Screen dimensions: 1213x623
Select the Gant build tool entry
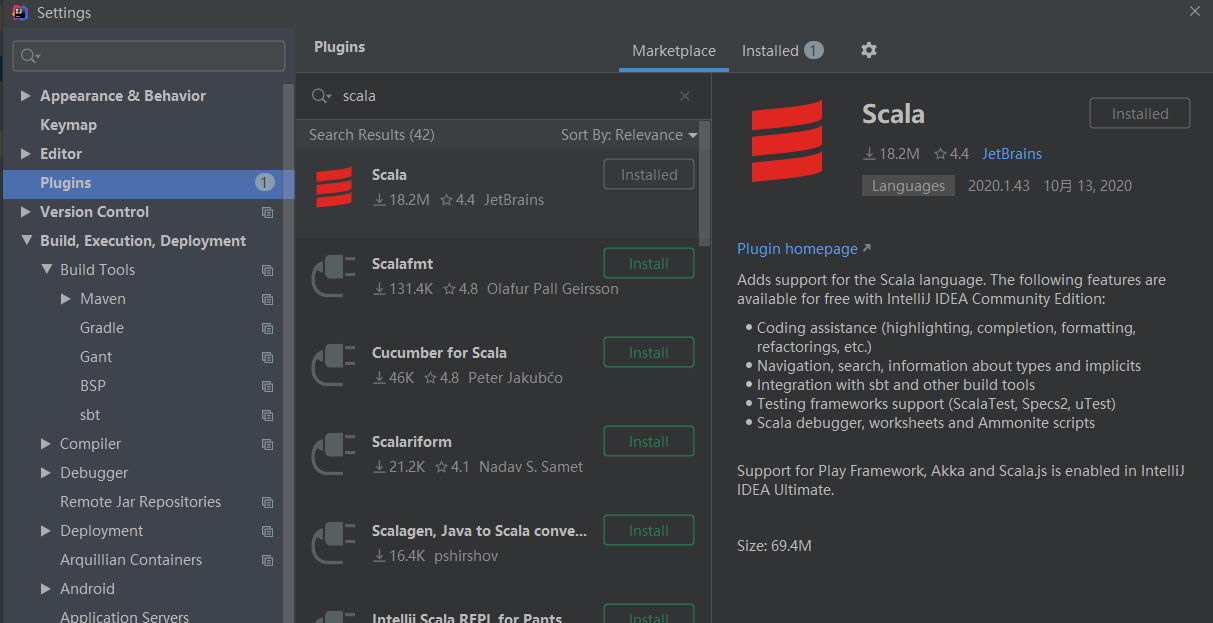coord(96,357)
